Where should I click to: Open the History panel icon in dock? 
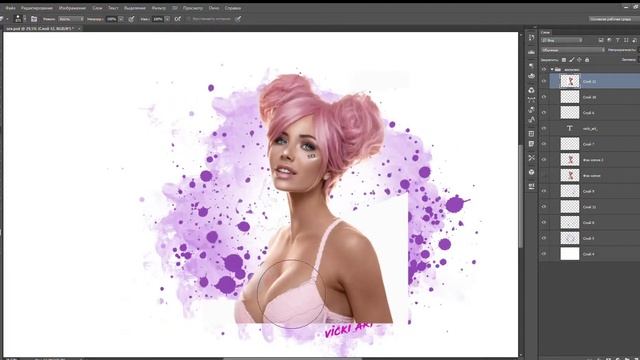[x=531, y=38]
